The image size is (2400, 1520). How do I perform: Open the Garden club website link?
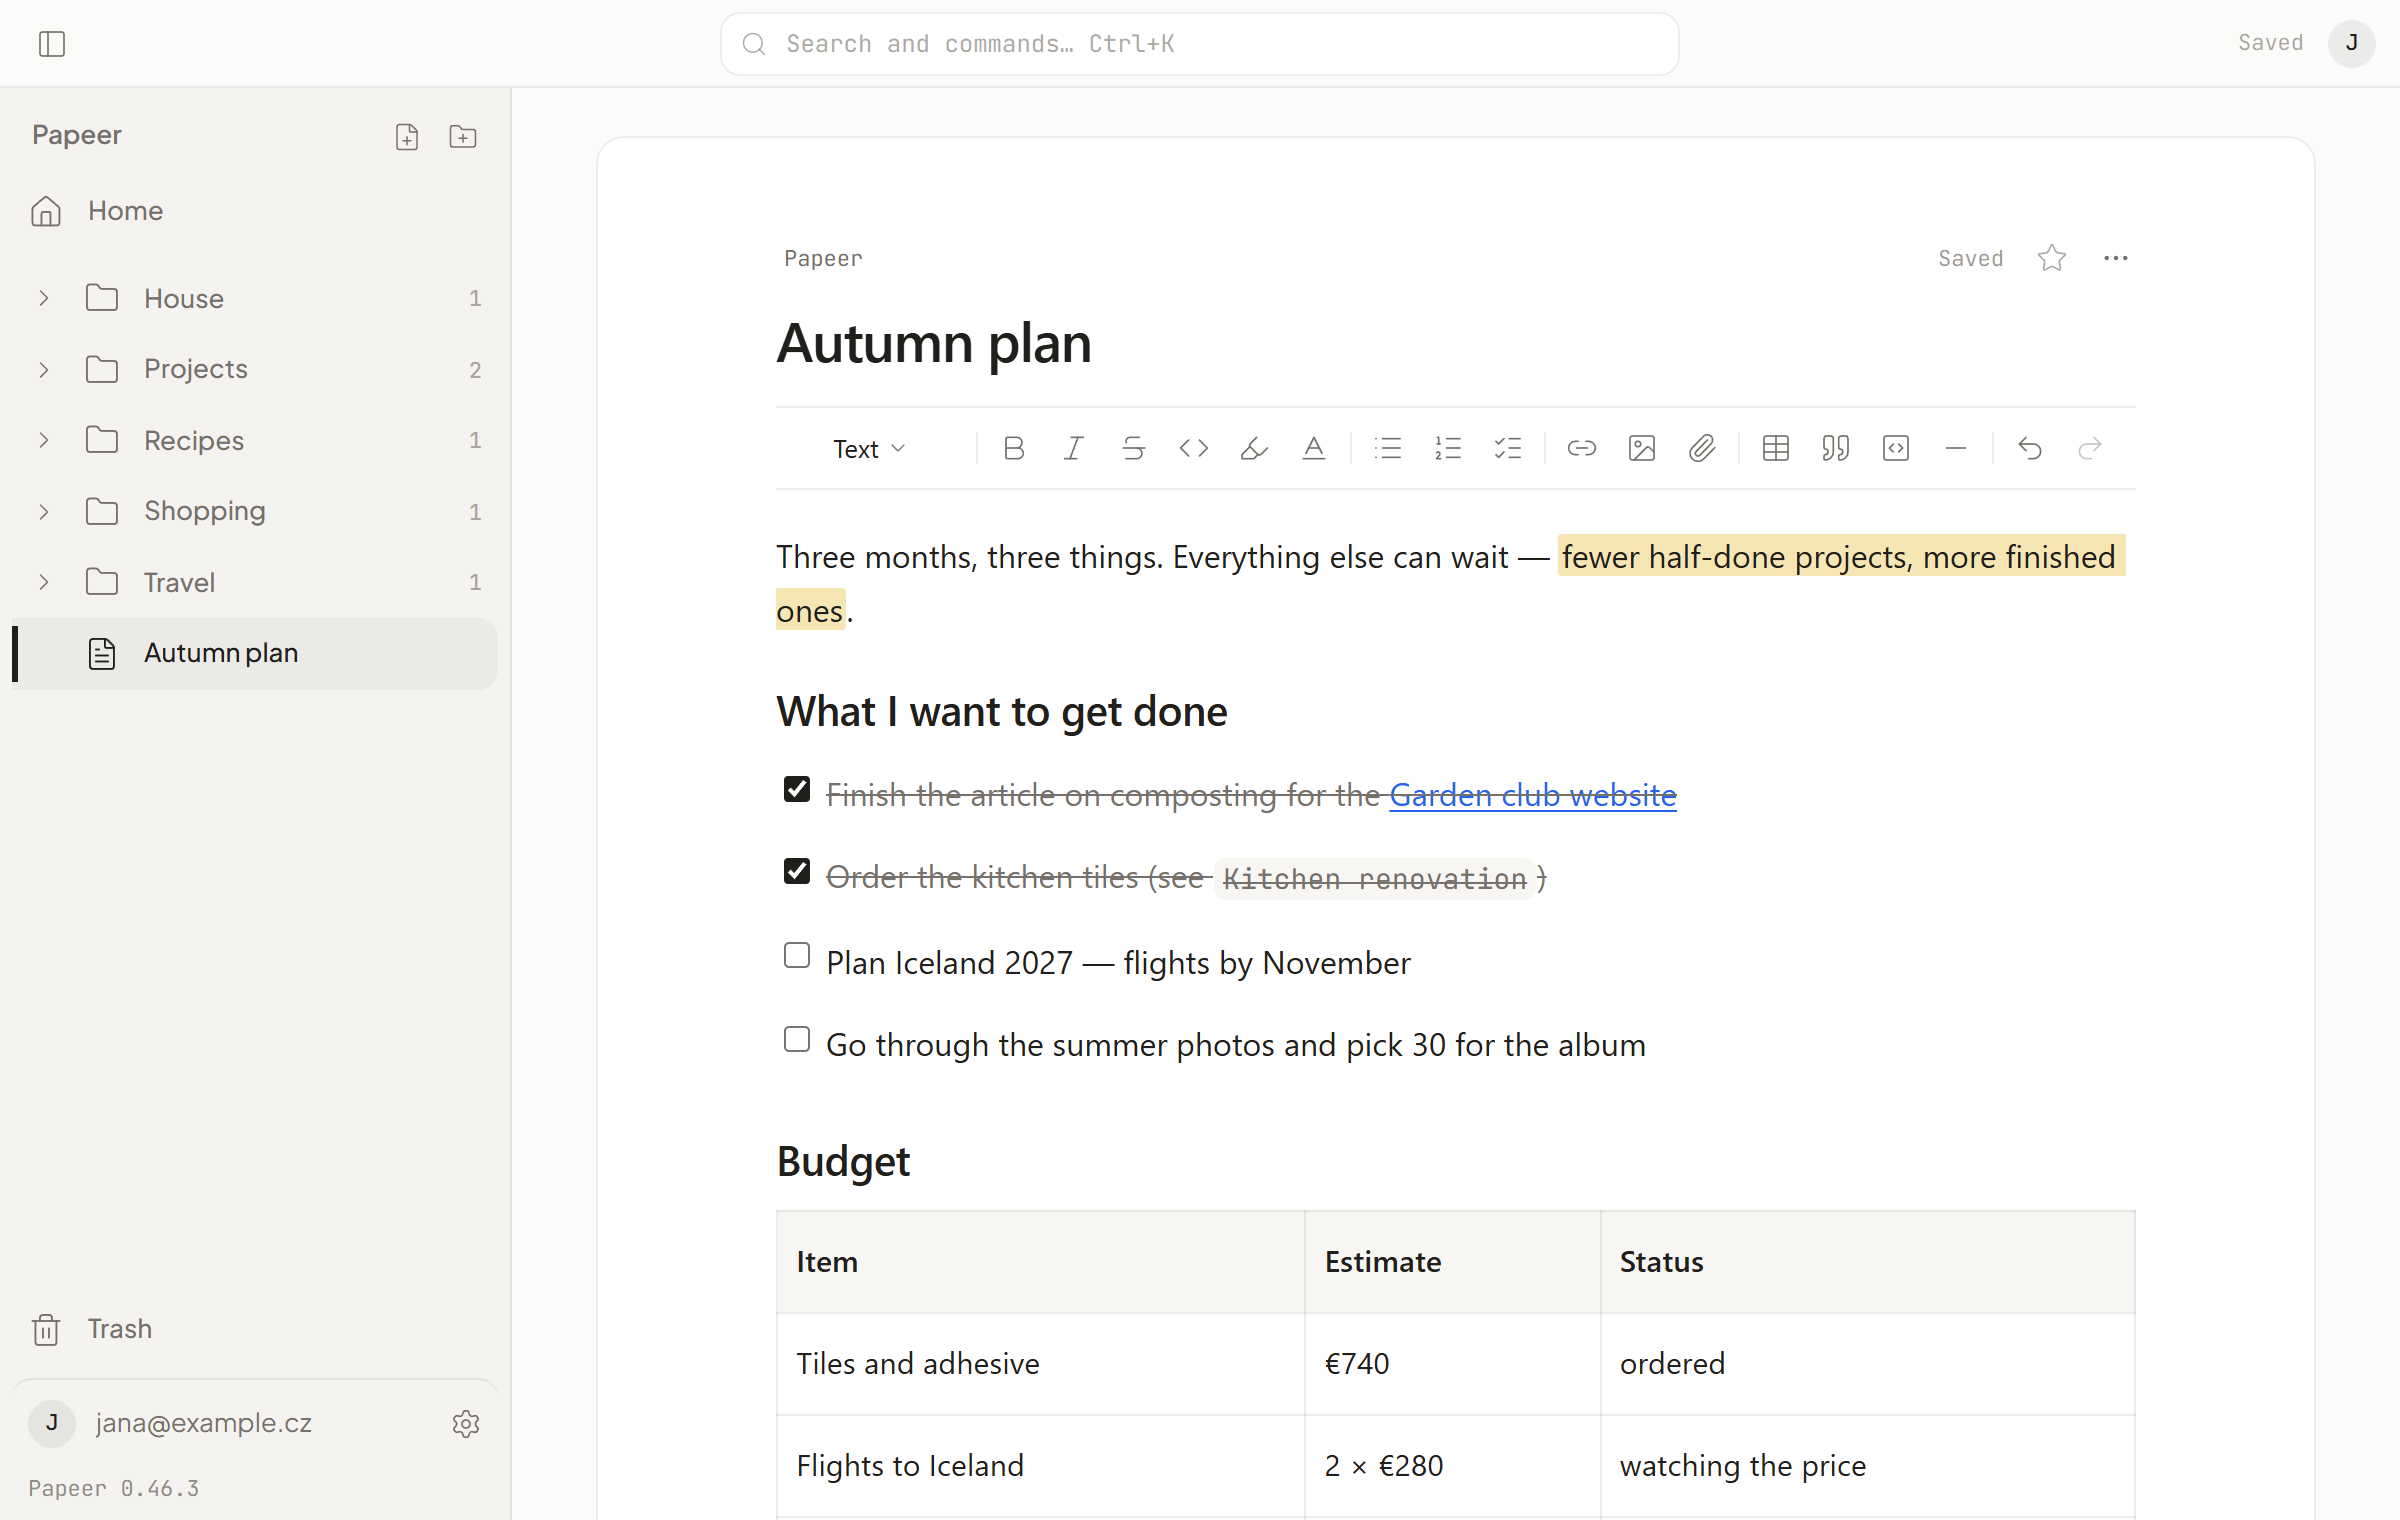pyautogui.click(x=1533, y=795)
